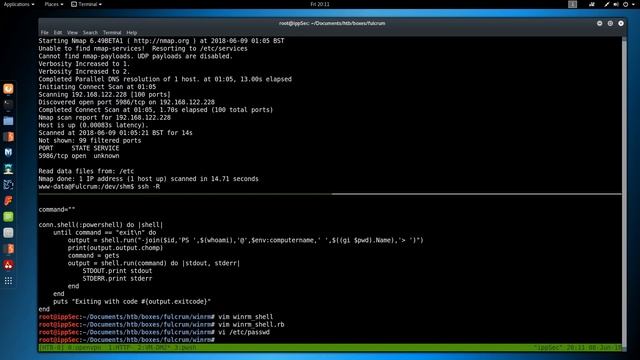Open the Terminal menu in menubar

112,32
